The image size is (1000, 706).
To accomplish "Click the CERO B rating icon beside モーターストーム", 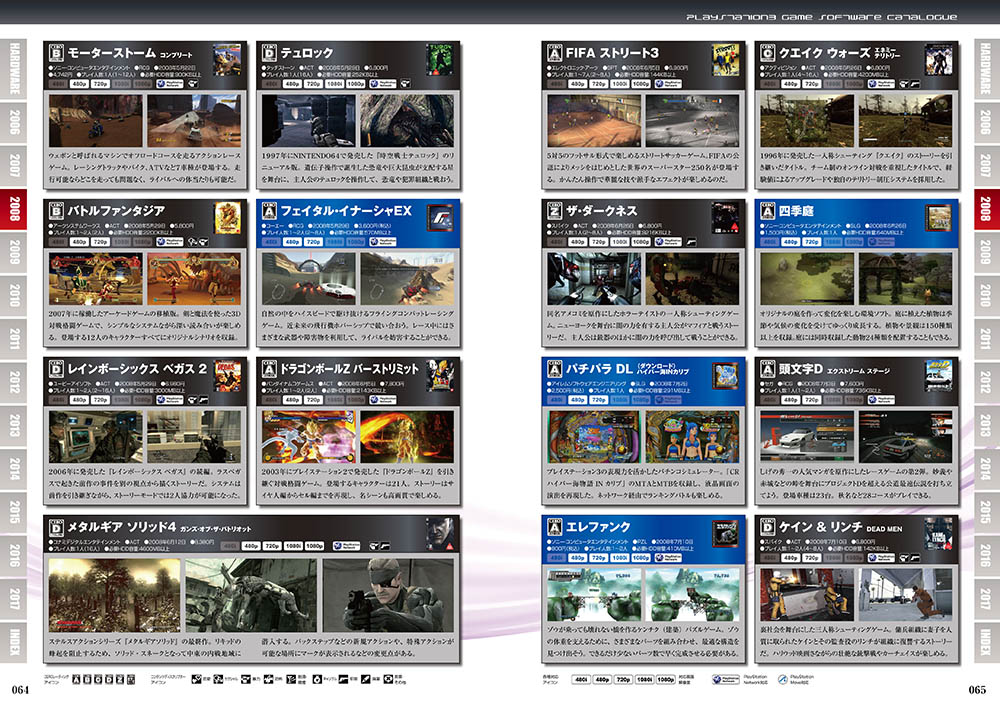I will pos(55,52).
